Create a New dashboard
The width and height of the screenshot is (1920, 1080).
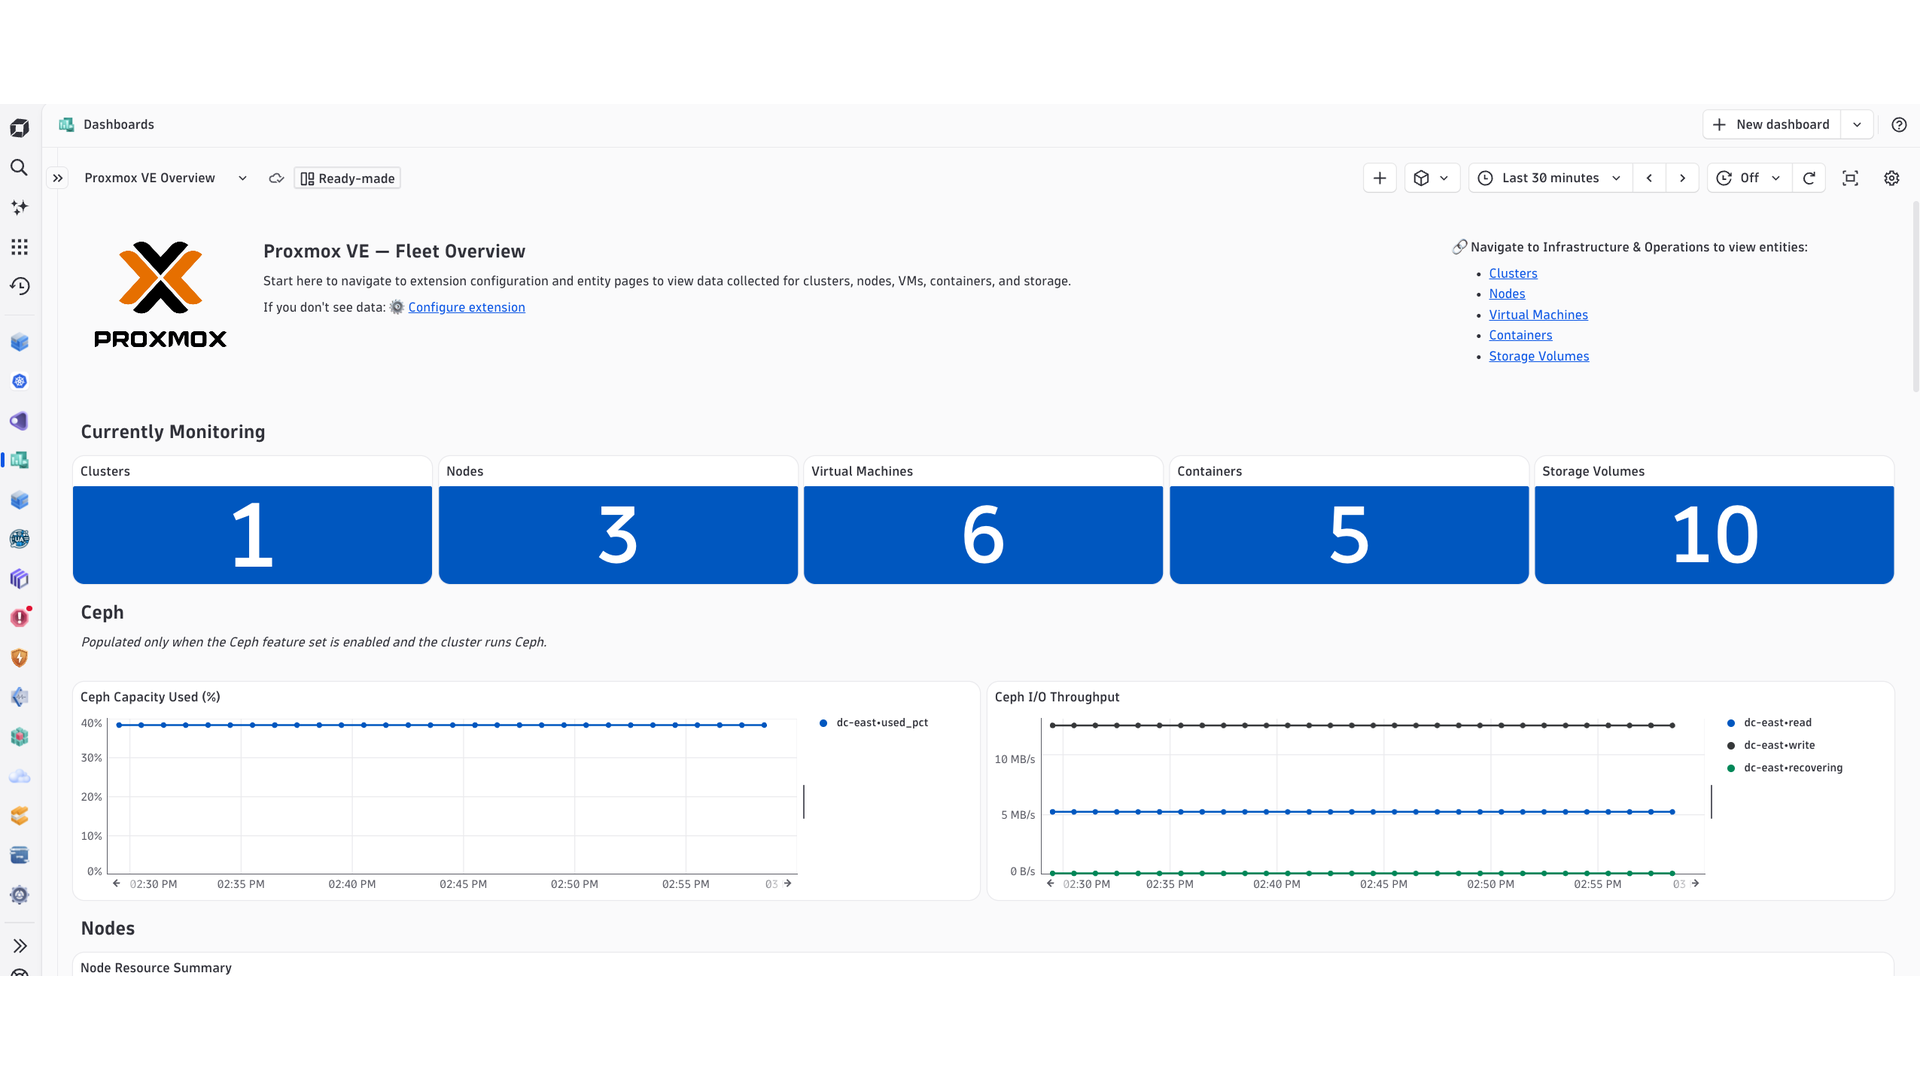(1772, 125)
